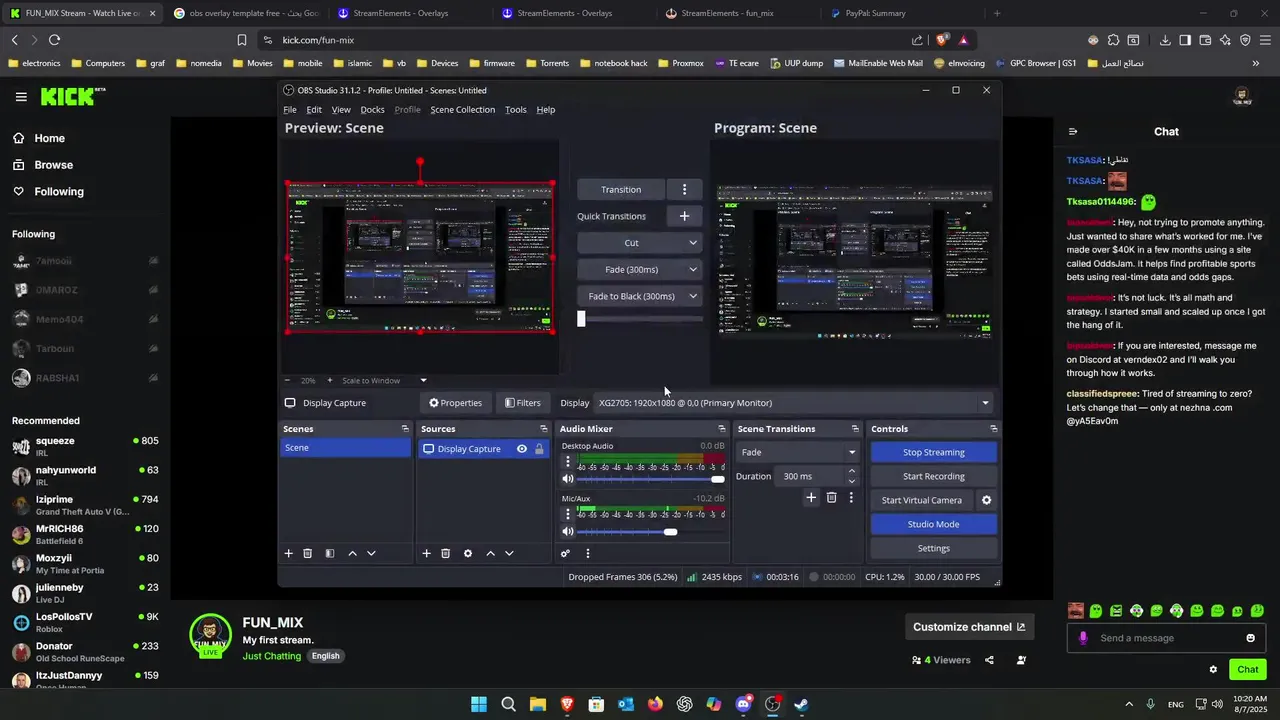This screenshot has width=1280, height=720.
Task: Toggle Display Capture visibility eye
Action: 522,449
